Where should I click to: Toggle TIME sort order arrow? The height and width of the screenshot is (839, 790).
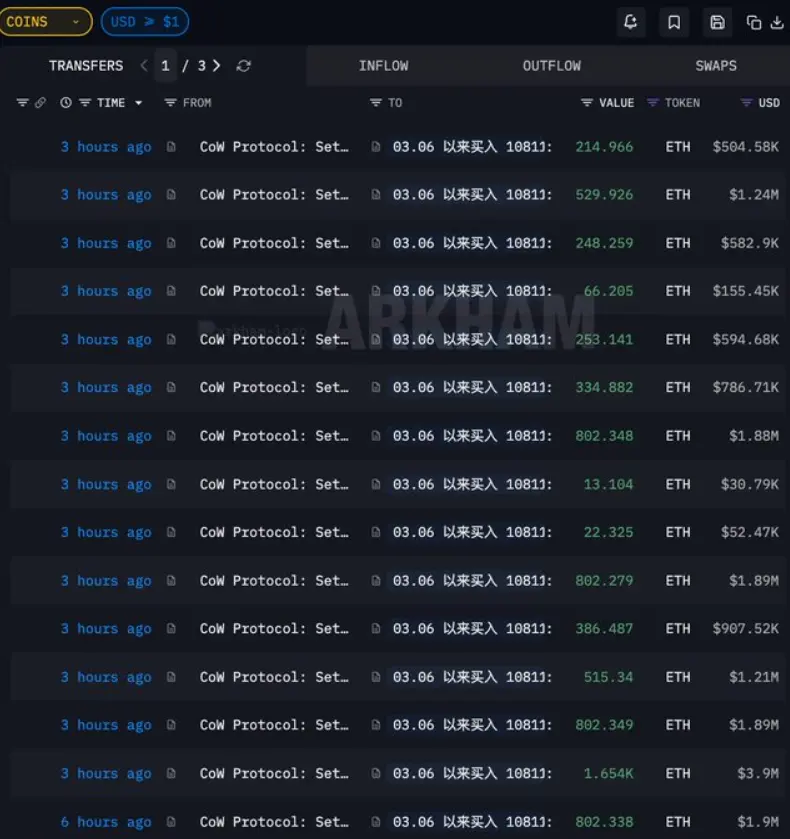point(139,103)
